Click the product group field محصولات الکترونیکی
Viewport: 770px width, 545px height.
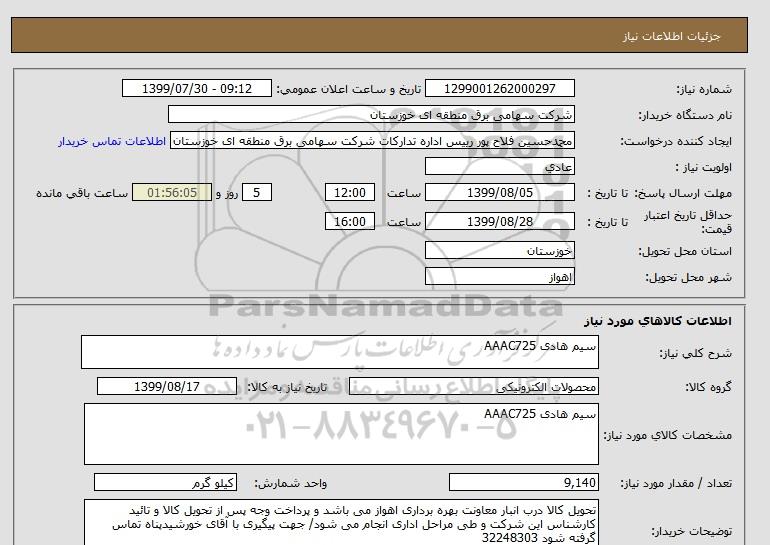474,386
